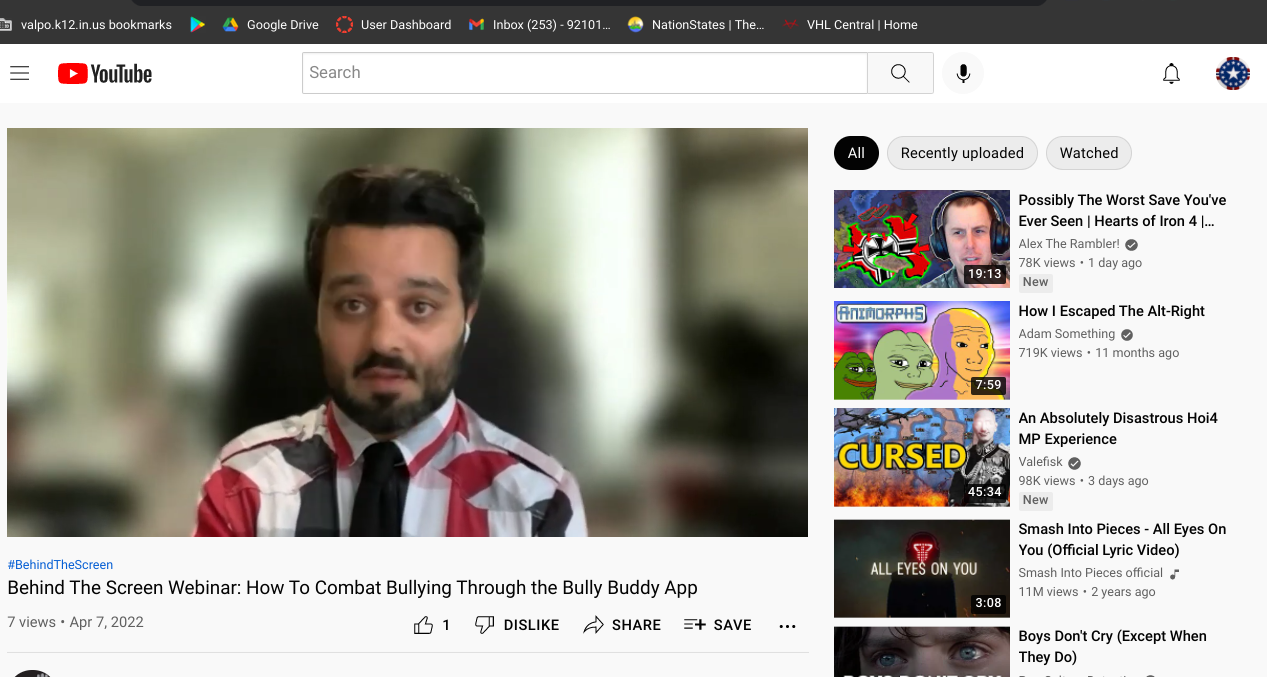
Task: Start voice search with microphone icon
Action: [x=963, y=73]
